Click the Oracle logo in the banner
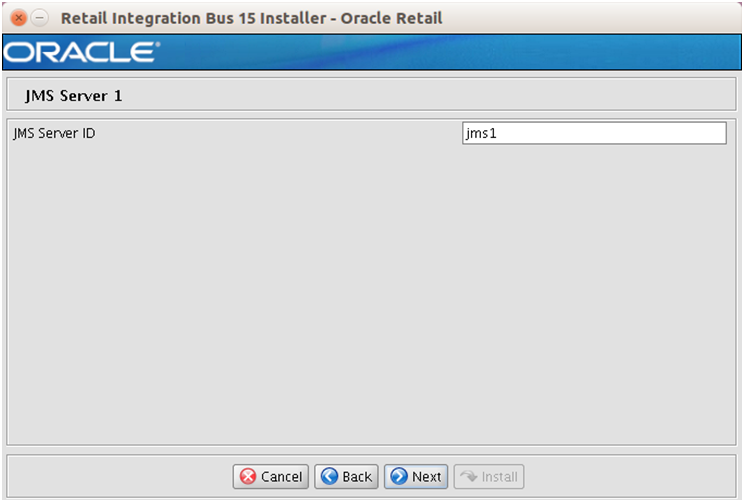This screenshot has height=502, width=744. point(81,52)
